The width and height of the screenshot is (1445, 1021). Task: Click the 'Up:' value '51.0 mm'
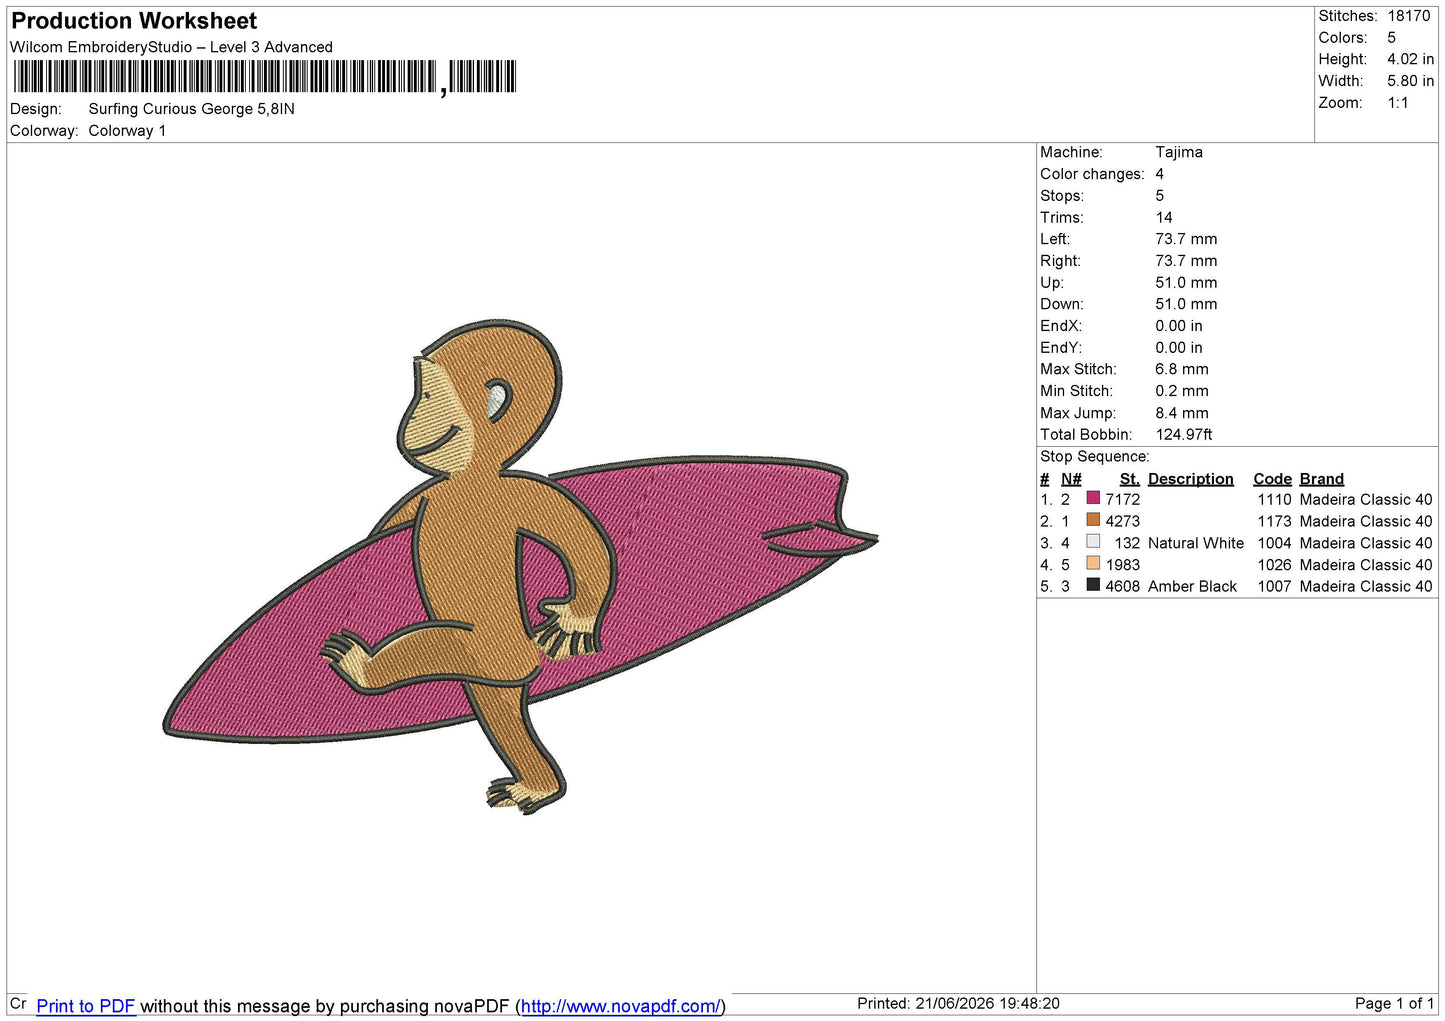click(1186, 282)
